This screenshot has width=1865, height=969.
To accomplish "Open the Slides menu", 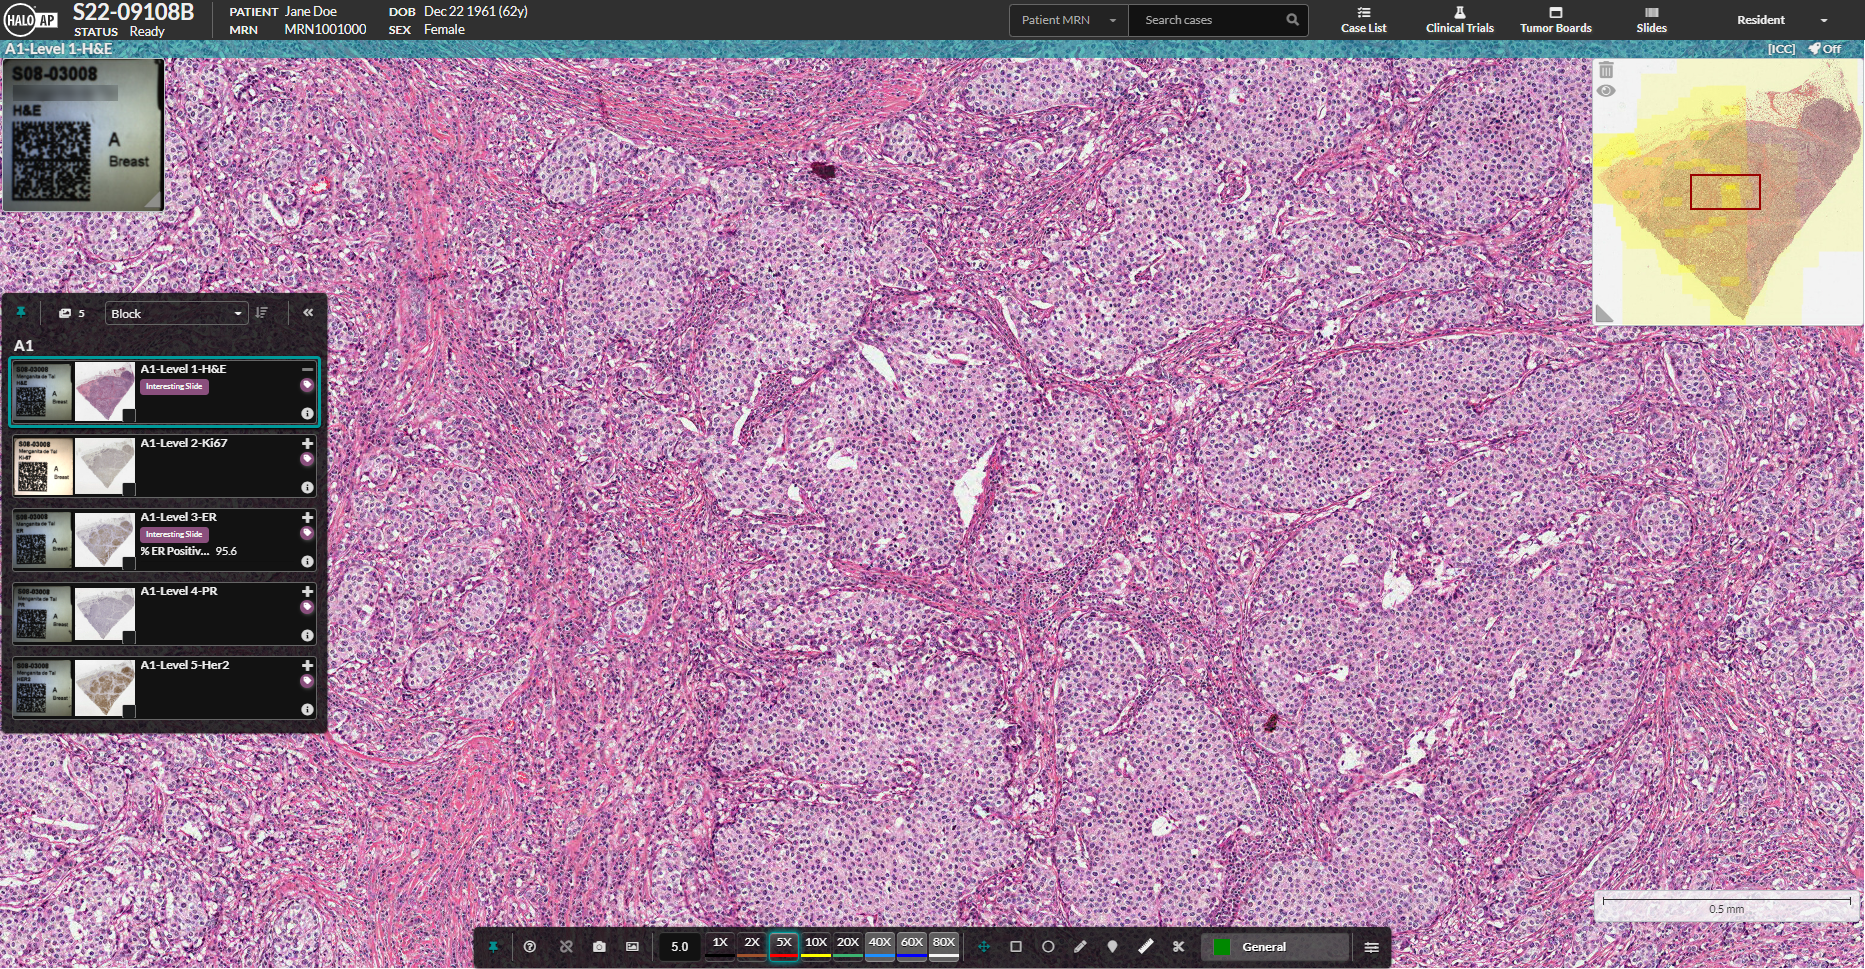I will [x=1651, y=20].
